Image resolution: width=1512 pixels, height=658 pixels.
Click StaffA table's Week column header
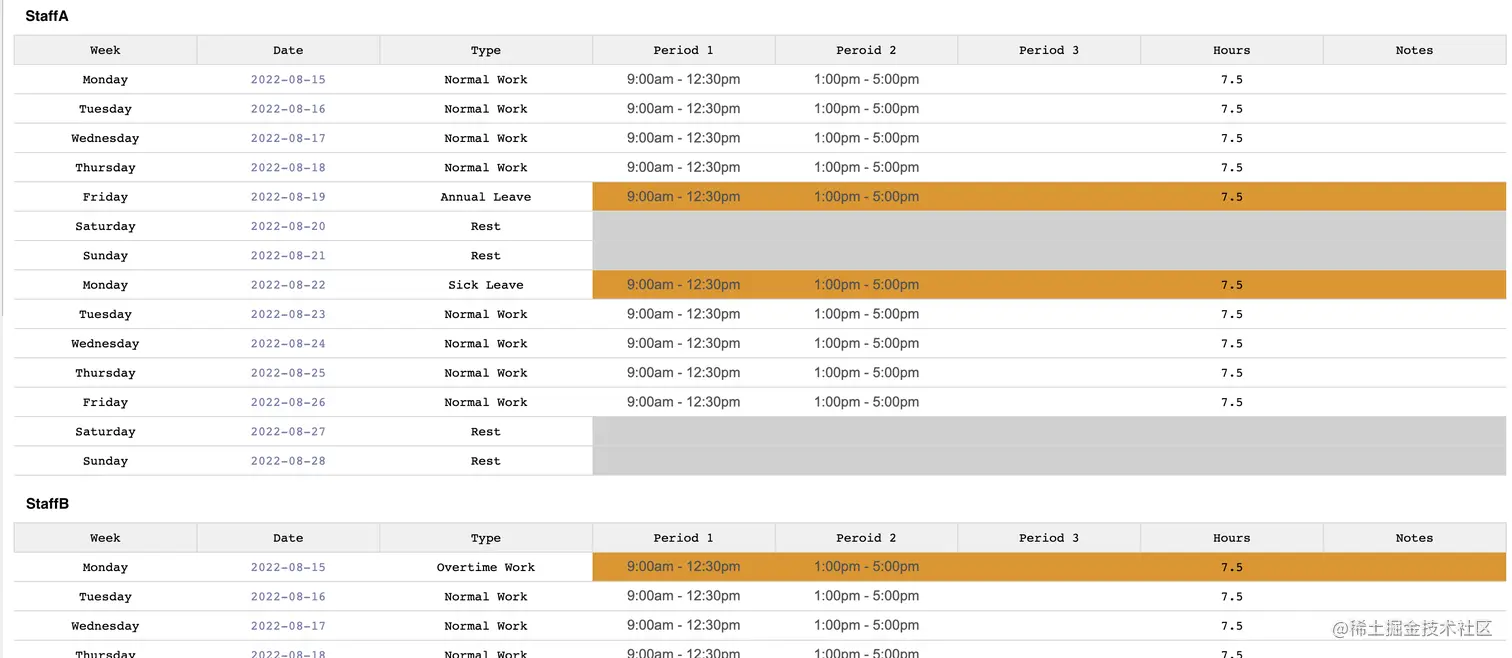click(x=105, y=50)
